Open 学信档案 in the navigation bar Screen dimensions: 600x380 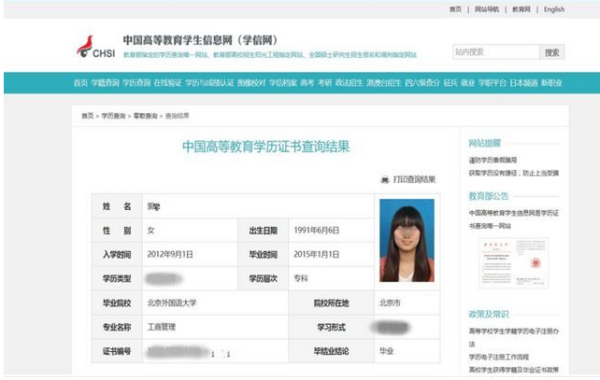click(x=283, y=83)
